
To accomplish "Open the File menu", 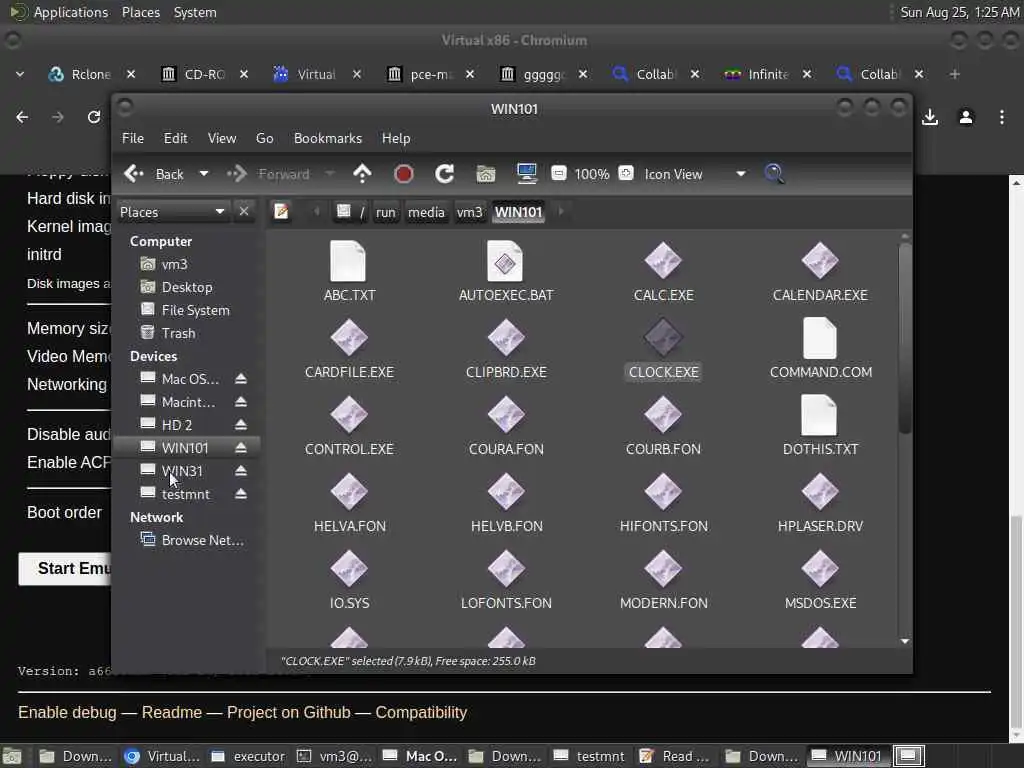I will [x=133, y=138].
